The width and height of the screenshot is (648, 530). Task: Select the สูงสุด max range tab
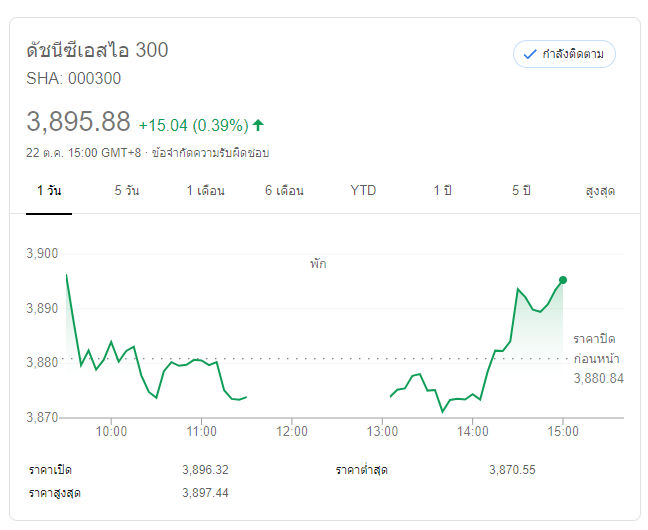tap(599, 191)
